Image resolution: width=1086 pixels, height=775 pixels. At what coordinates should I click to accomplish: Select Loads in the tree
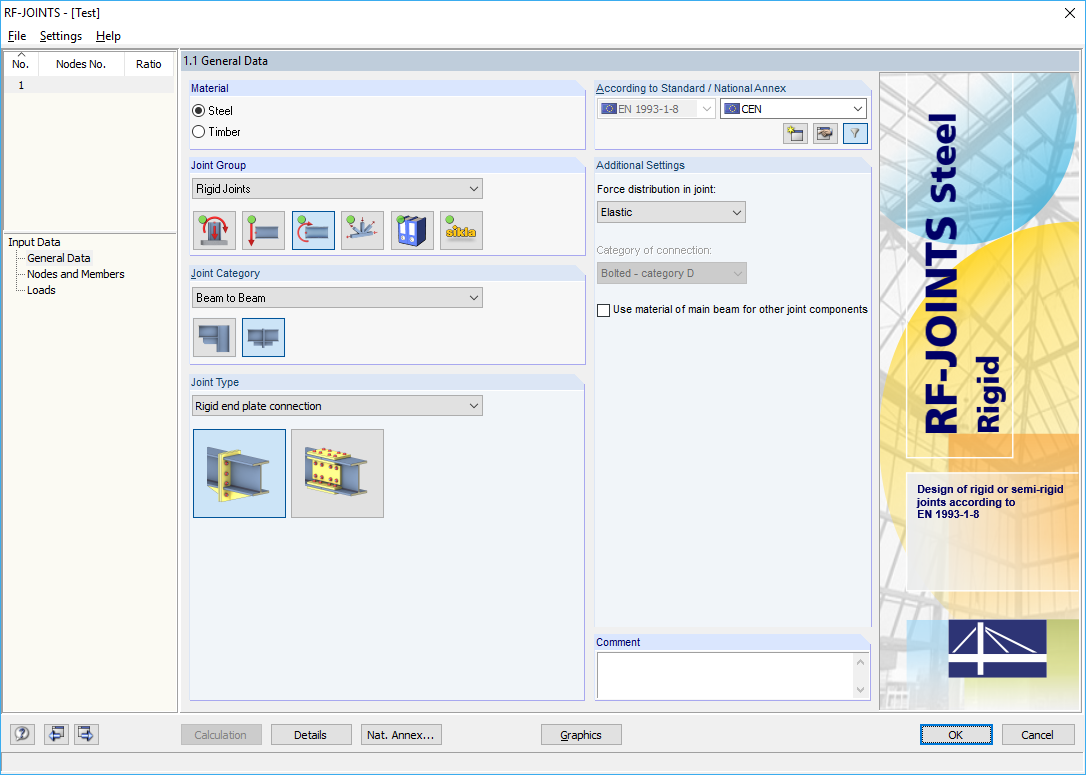pyautogui.click(x=41, y=290)
